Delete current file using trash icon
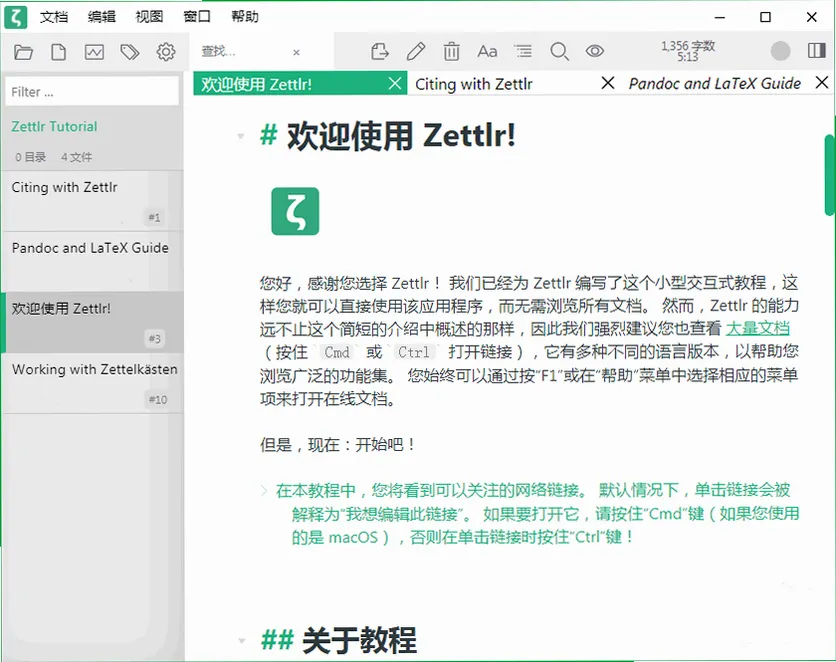The image size is (836, 662). [451, 51]
